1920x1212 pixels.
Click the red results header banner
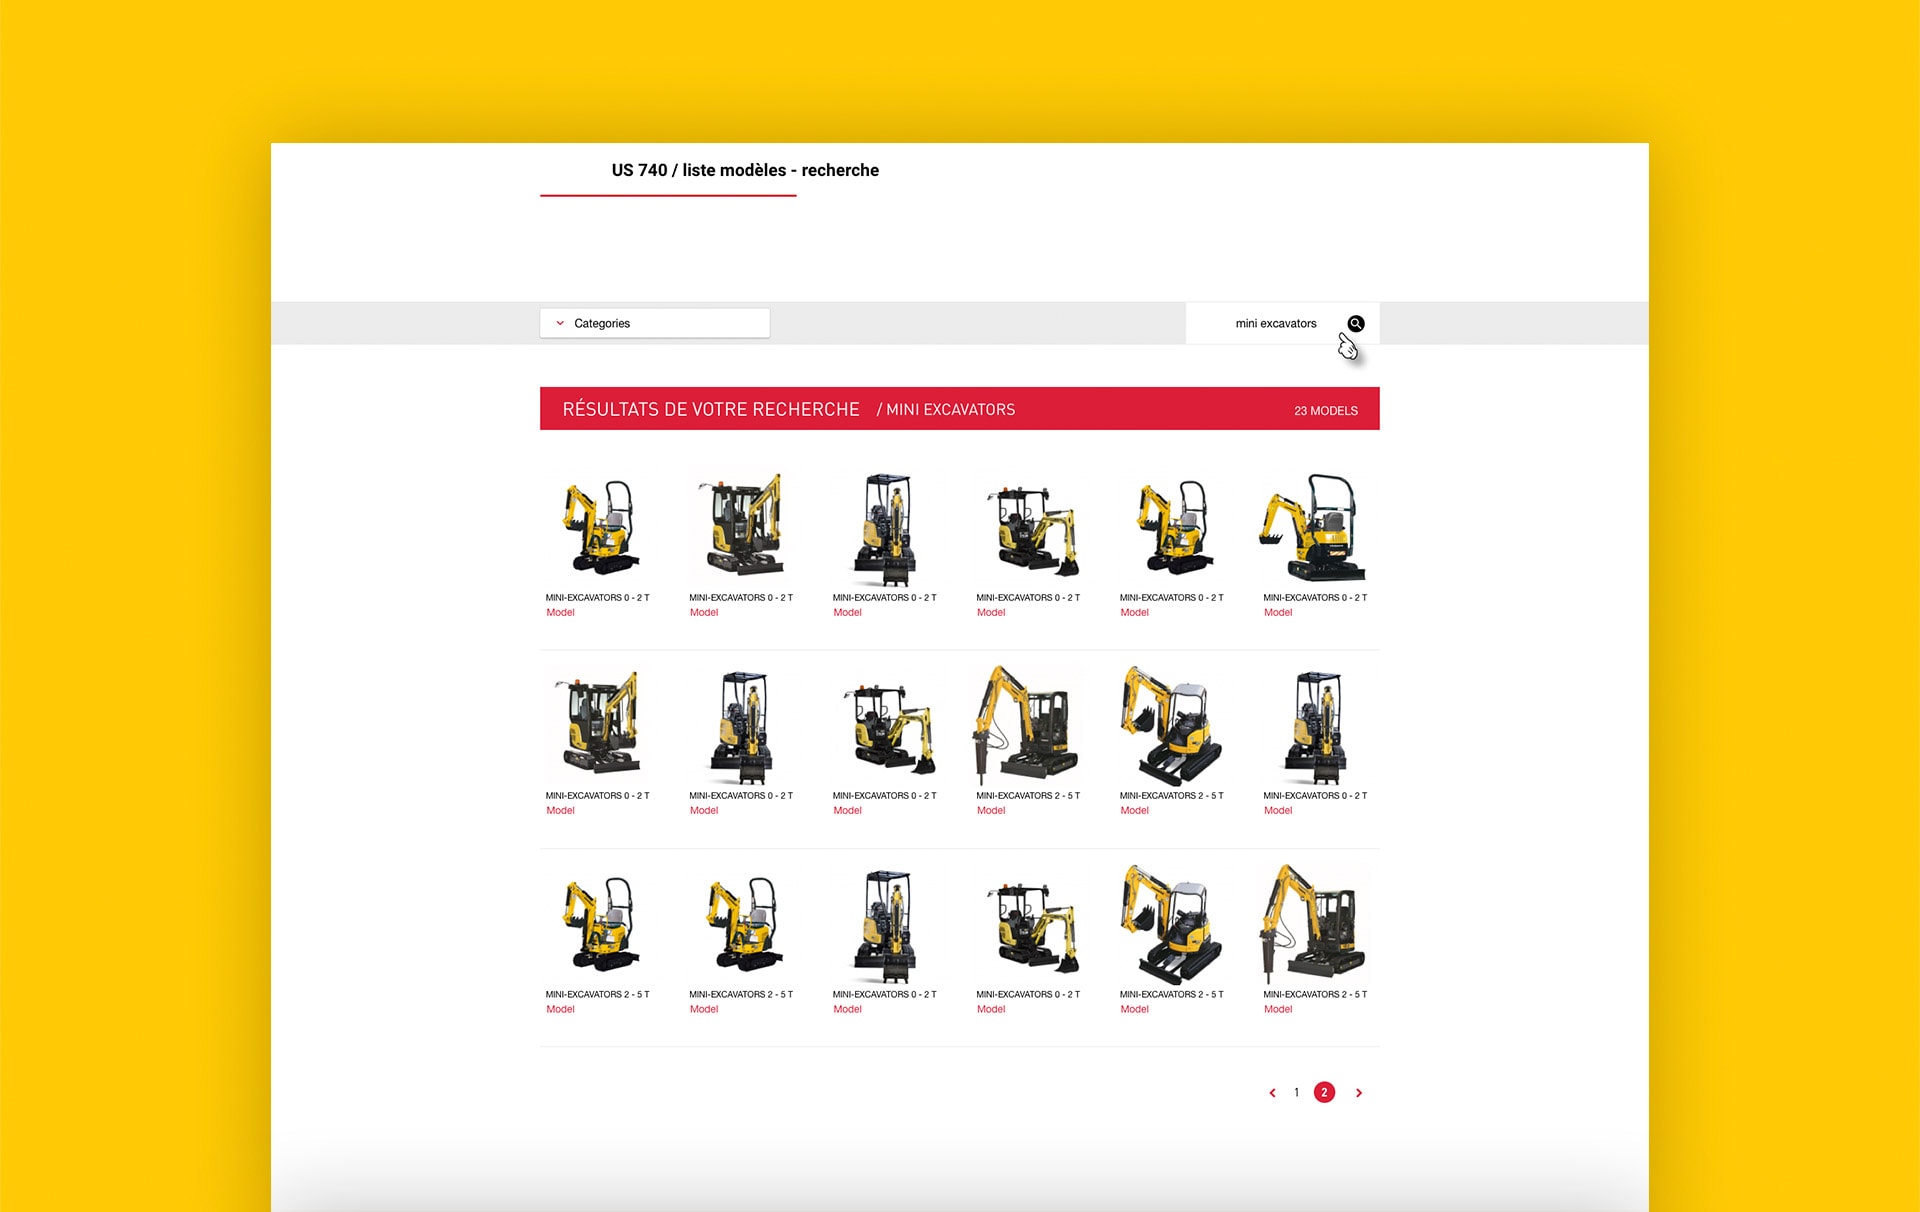(958, 409)
